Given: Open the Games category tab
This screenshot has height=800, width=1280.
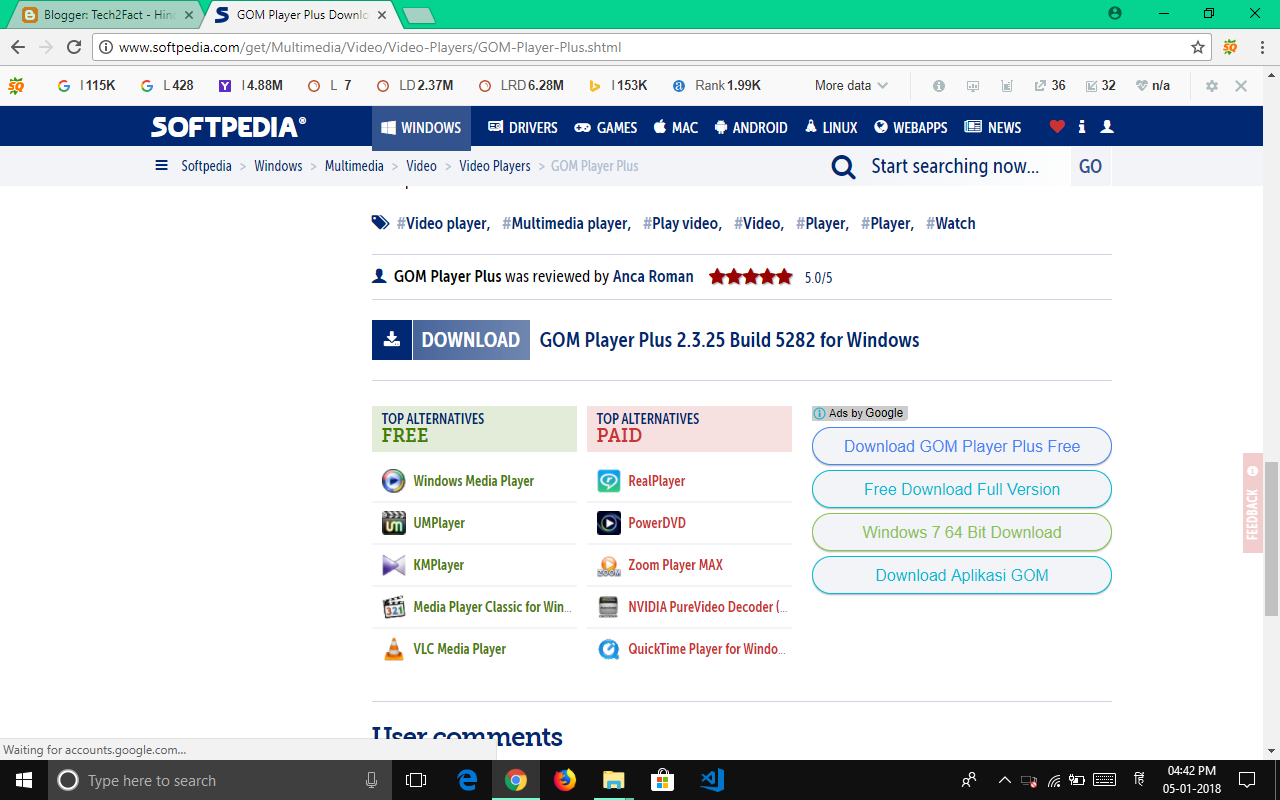Looking at the screenshot, I should (606, 127).
